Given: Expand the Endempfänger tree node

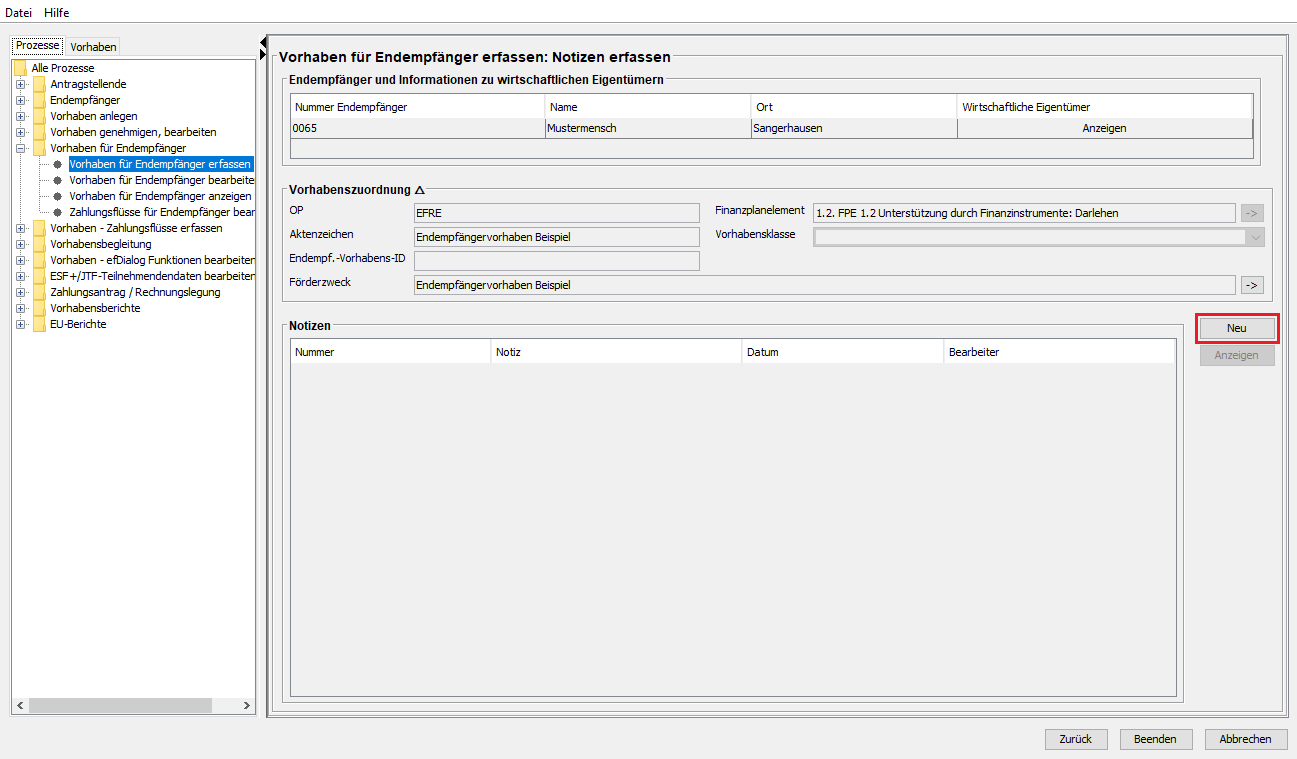Looking at the screenshot, I should point(20,100).
